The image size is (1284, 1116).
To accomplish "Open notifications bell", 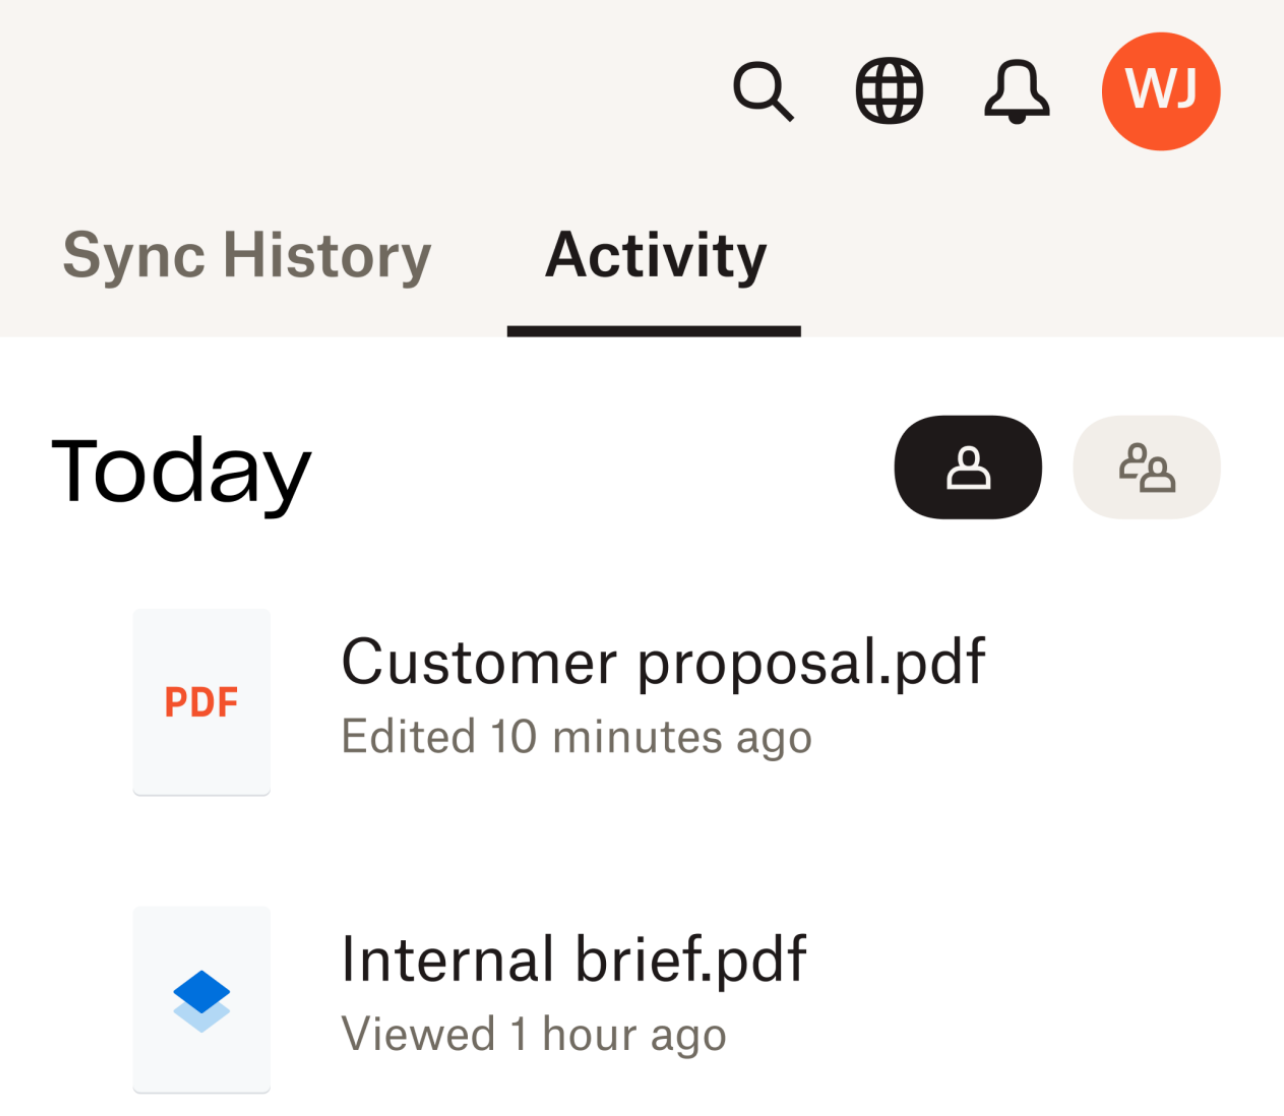I will 1016,91.
